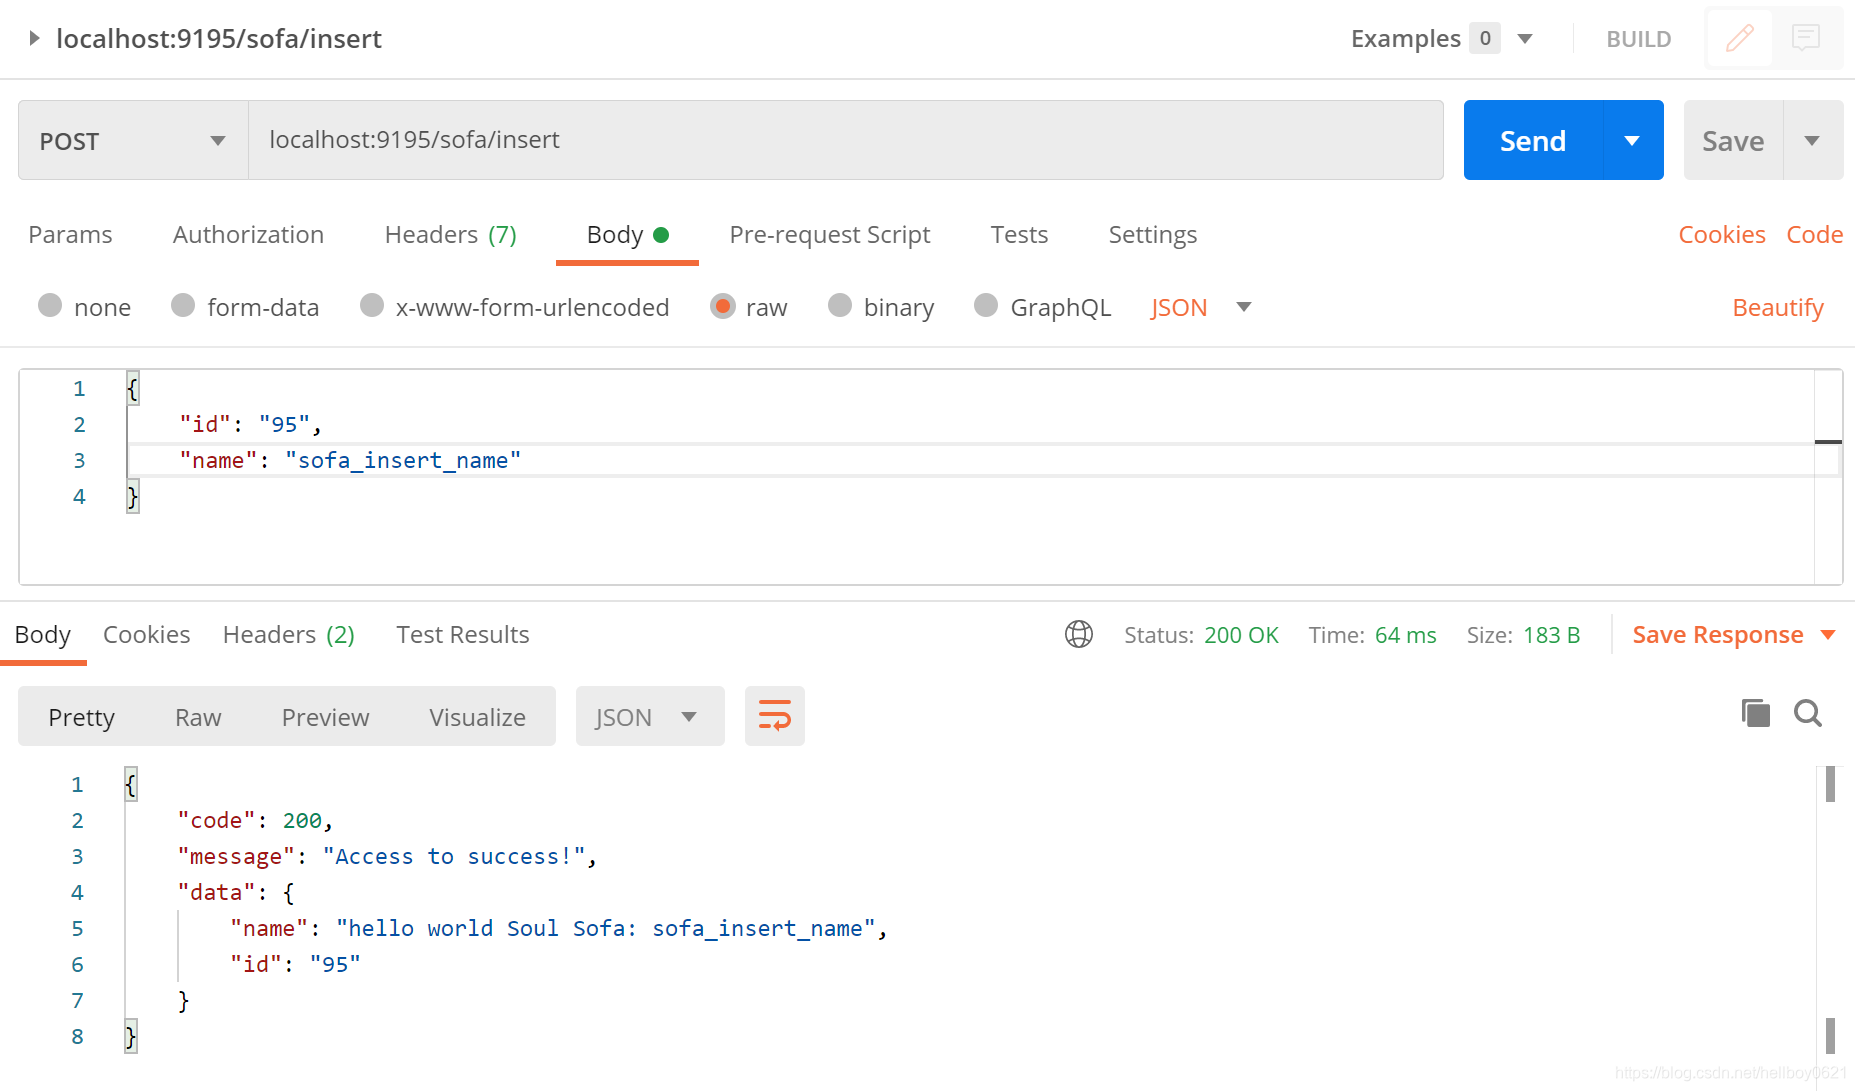1855x1091 pixels.
Task: Open request Headers (7) tab
Action: pyautogui.click(x=451, y=234)
